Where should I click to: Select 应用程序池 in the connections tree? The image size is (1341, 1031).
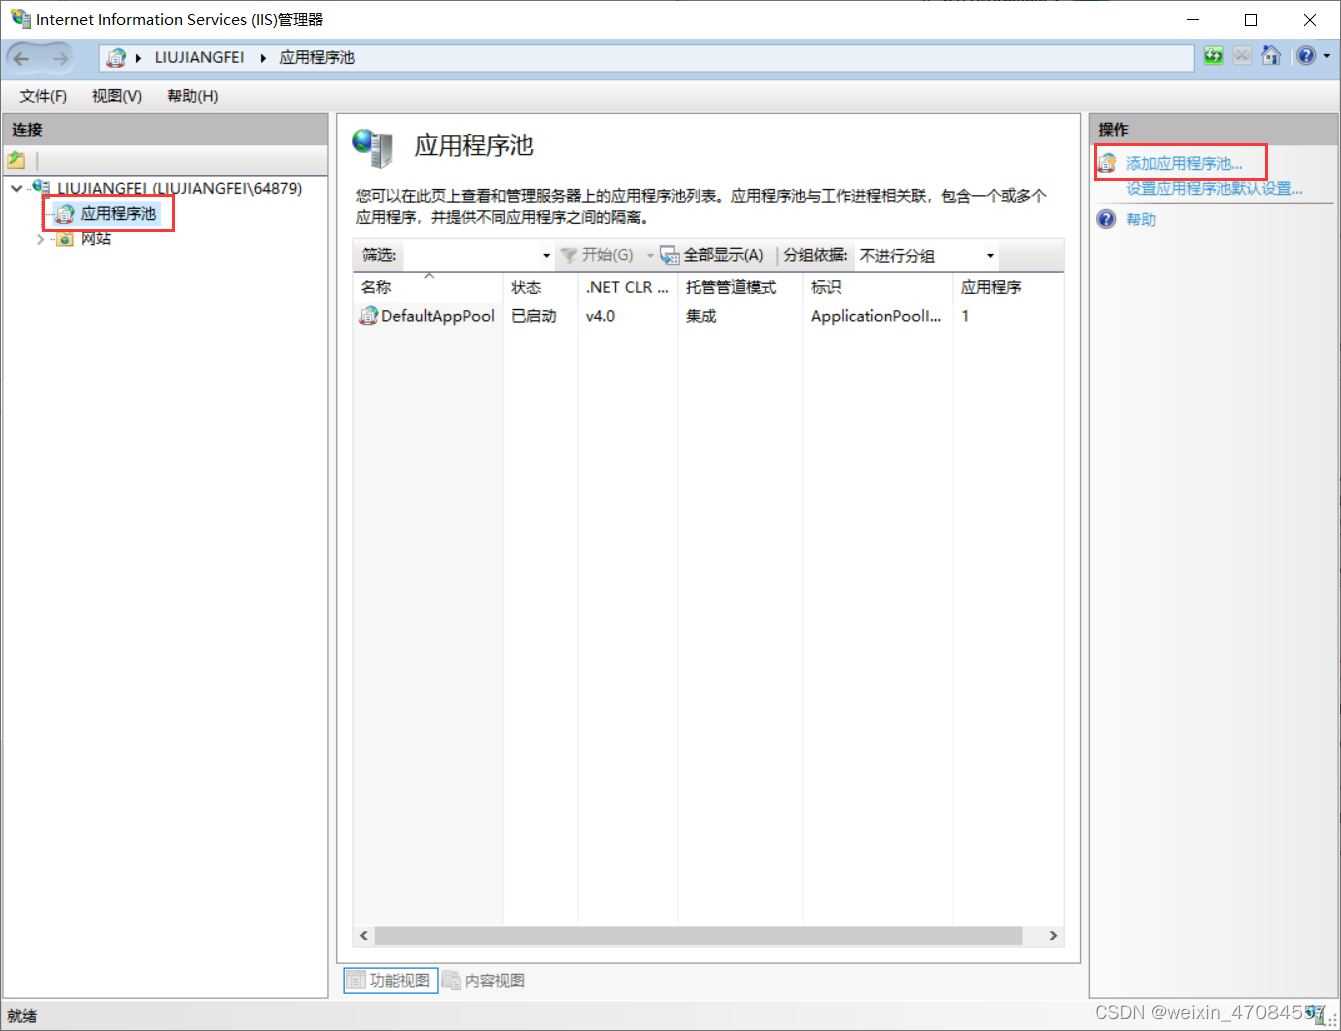click(x=118, y=213)
